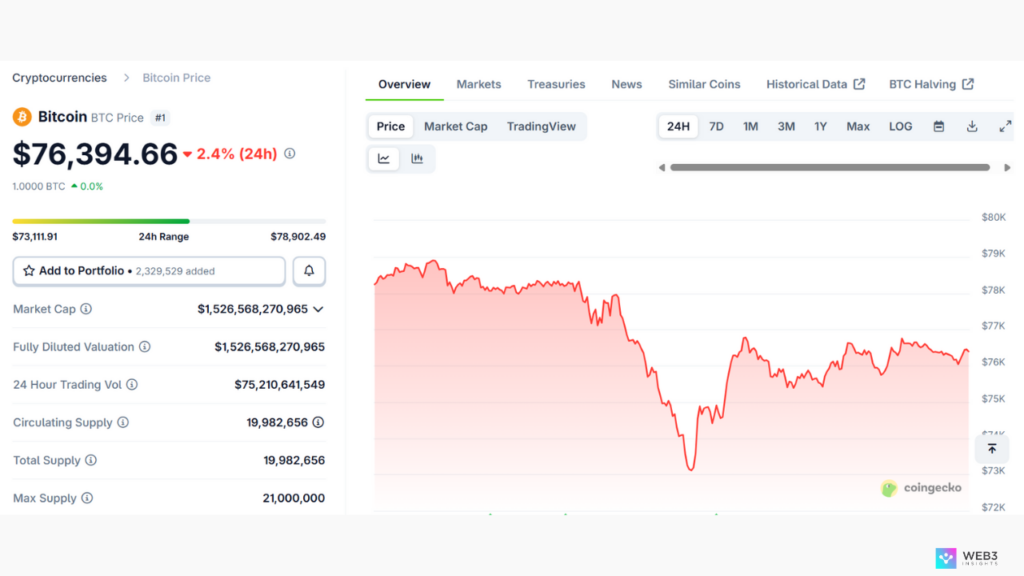Click the 24h Range progress bar
Viewport: 1024px width, 576px height.
[168, 221]
